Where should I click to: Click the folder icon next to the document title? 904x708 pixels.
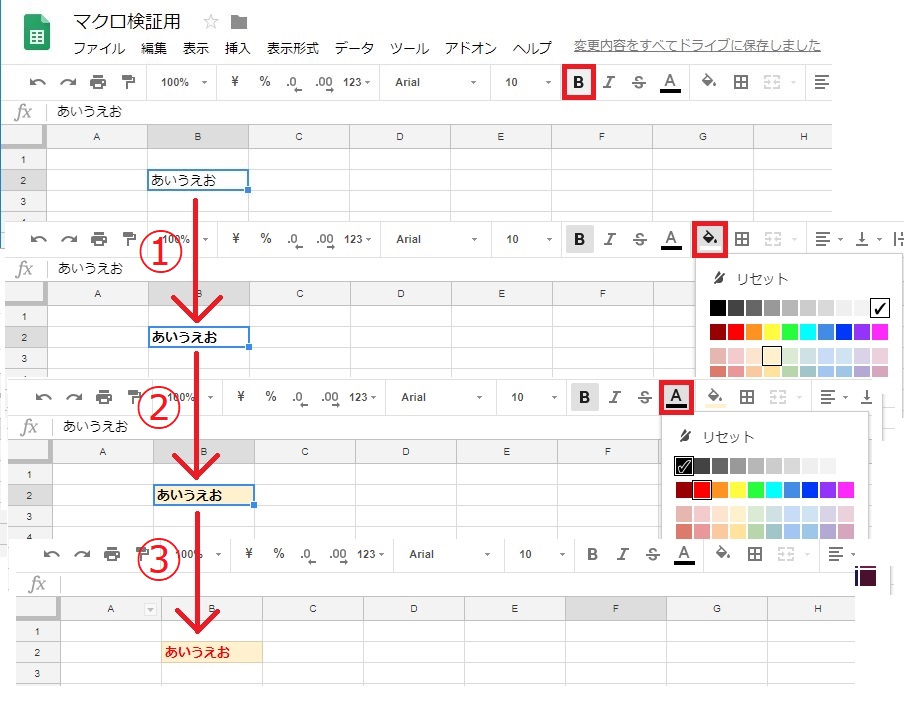tap(238, 22)
